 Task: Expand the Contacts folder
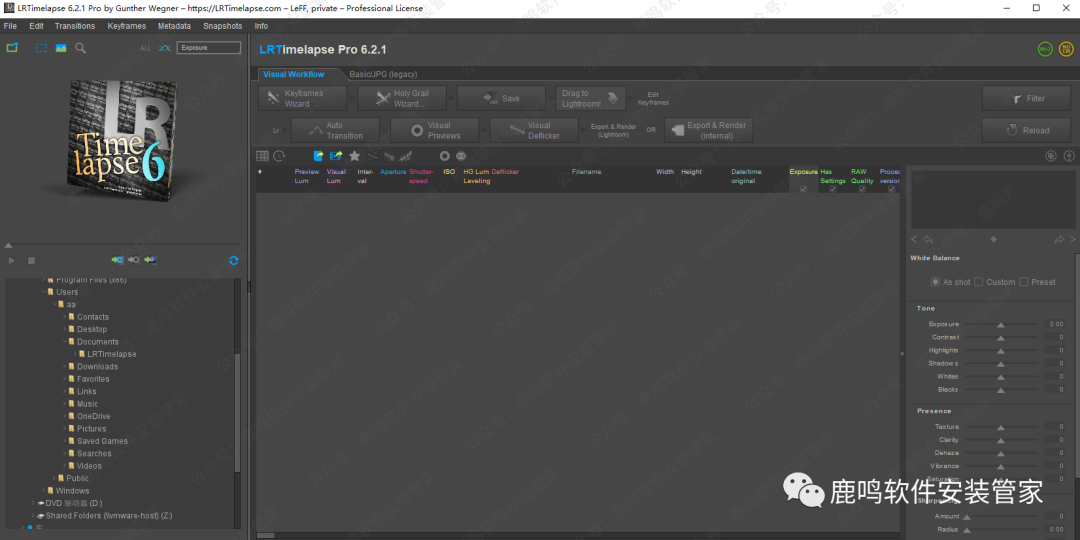(x=64, y=317)
